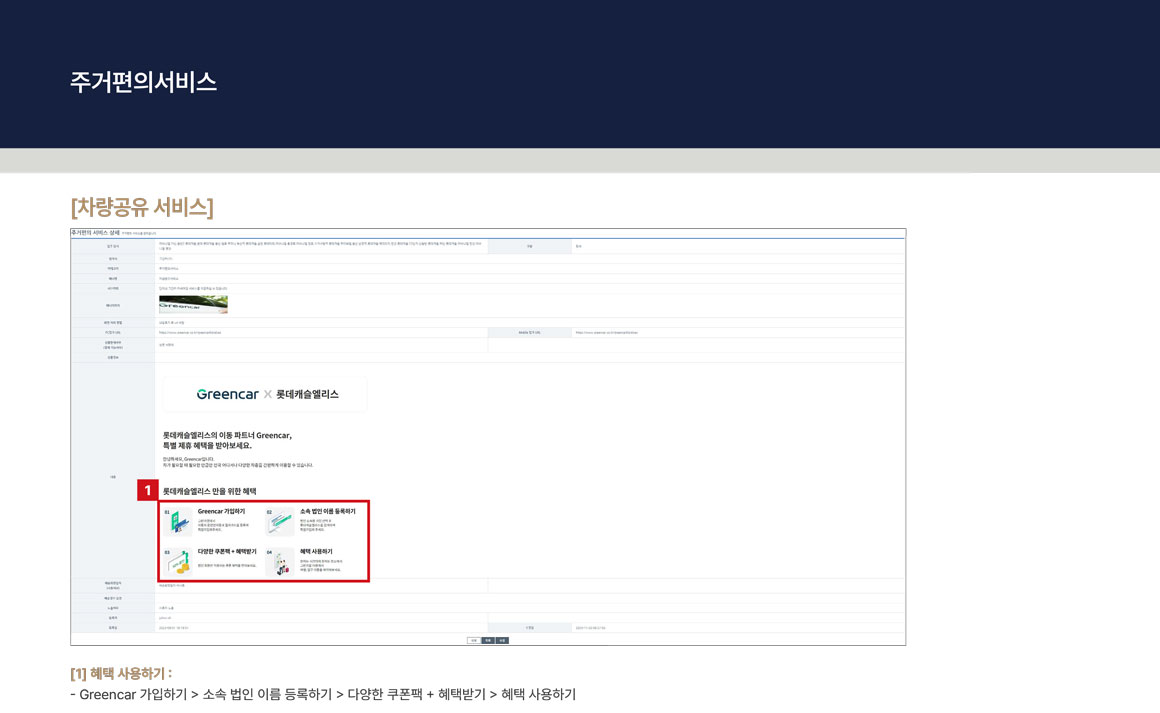This screenshot has height=713, width=1160.
Task: Open the PC access URL link to greencar.co.kr
Action: [190, 332]
